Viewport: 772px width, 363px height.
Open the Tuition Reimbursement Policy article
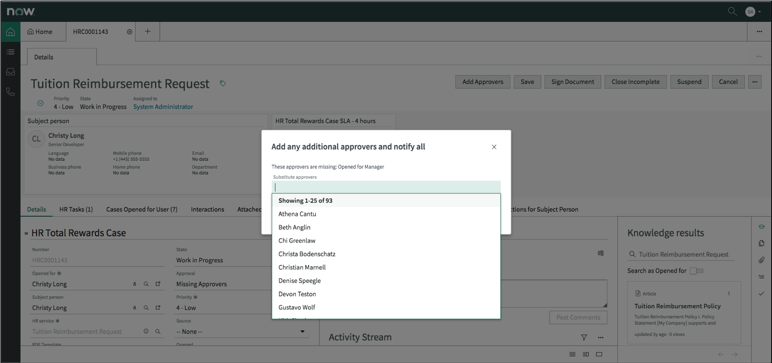[x=677, y=306]
